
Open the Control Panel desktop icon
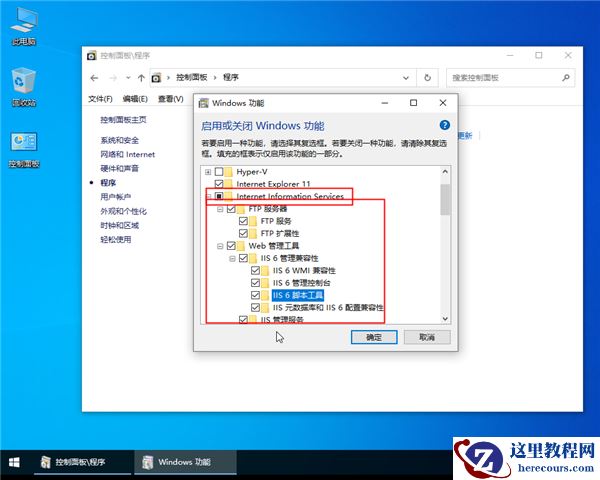click(x=24, y=150)
